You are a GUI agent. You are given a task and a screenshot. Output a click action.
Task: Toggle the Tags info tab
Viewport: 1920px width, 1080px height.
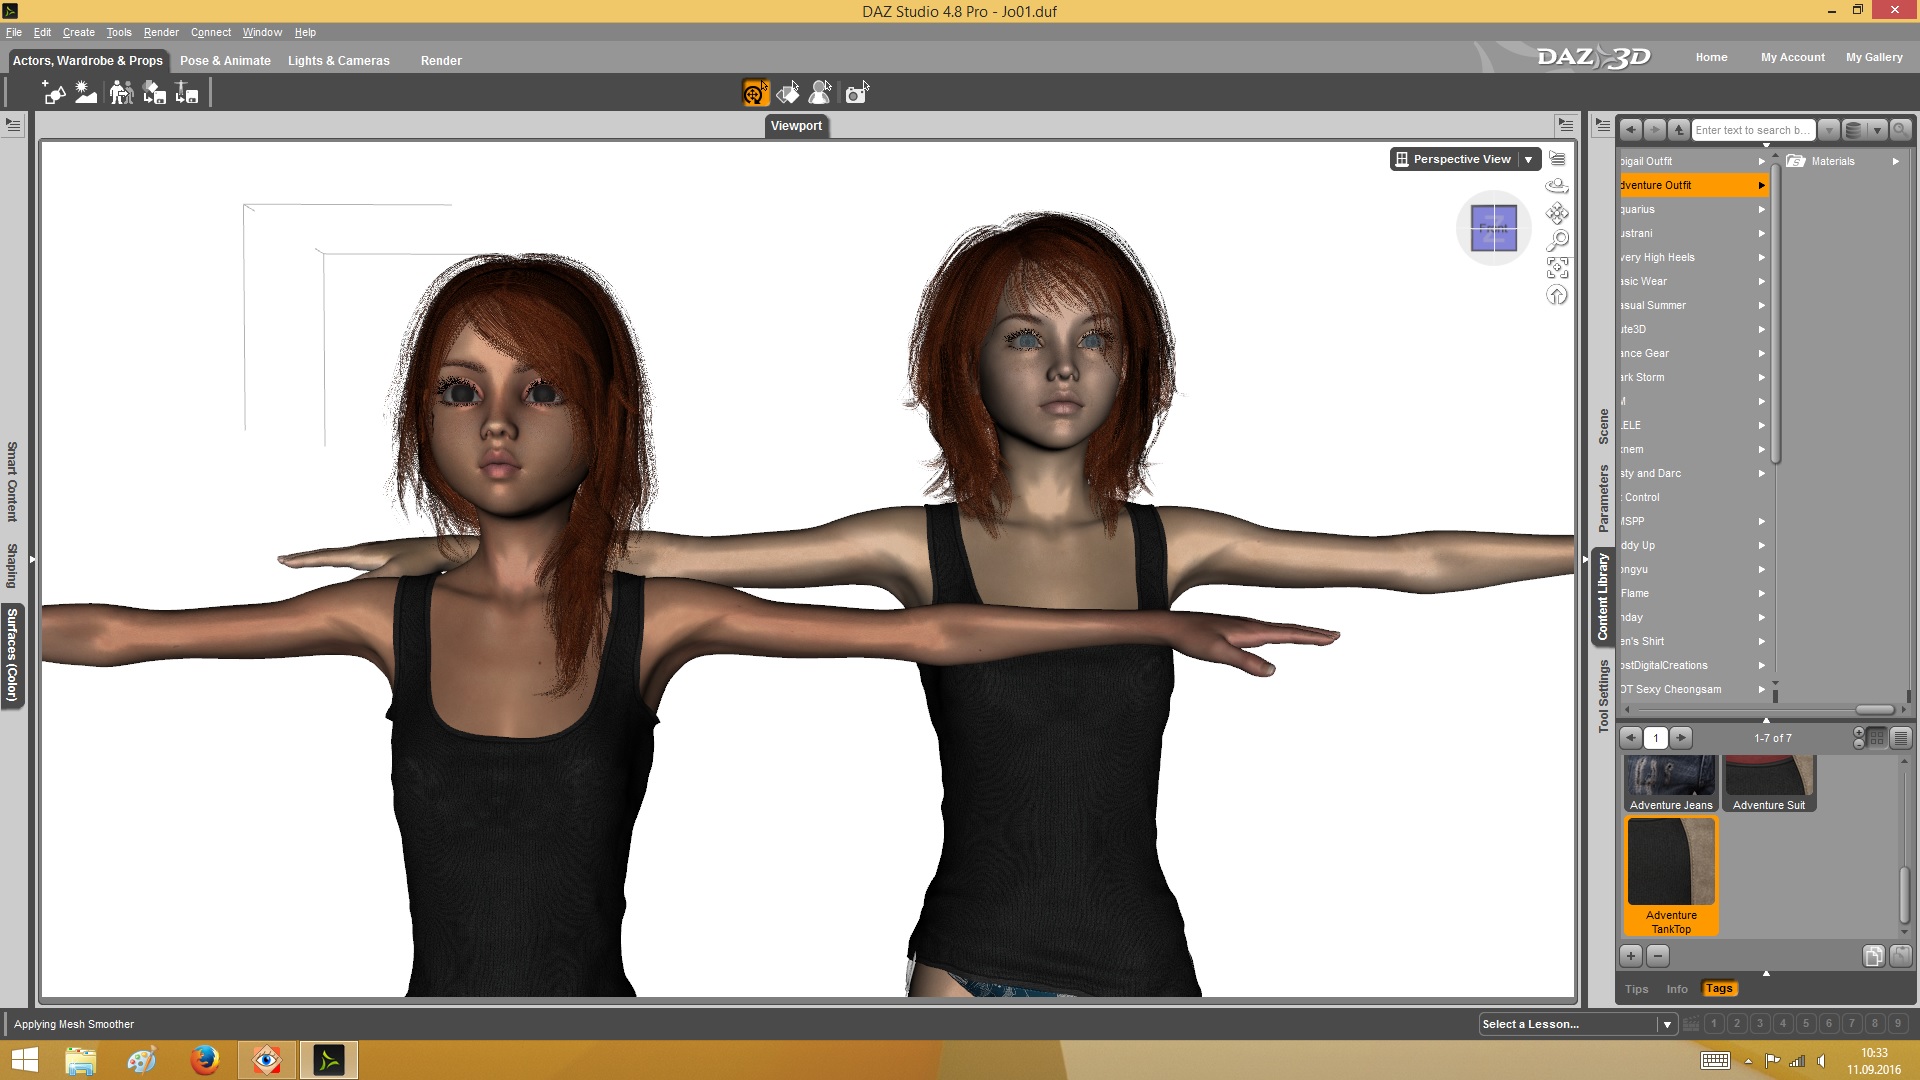[1718, 989]
